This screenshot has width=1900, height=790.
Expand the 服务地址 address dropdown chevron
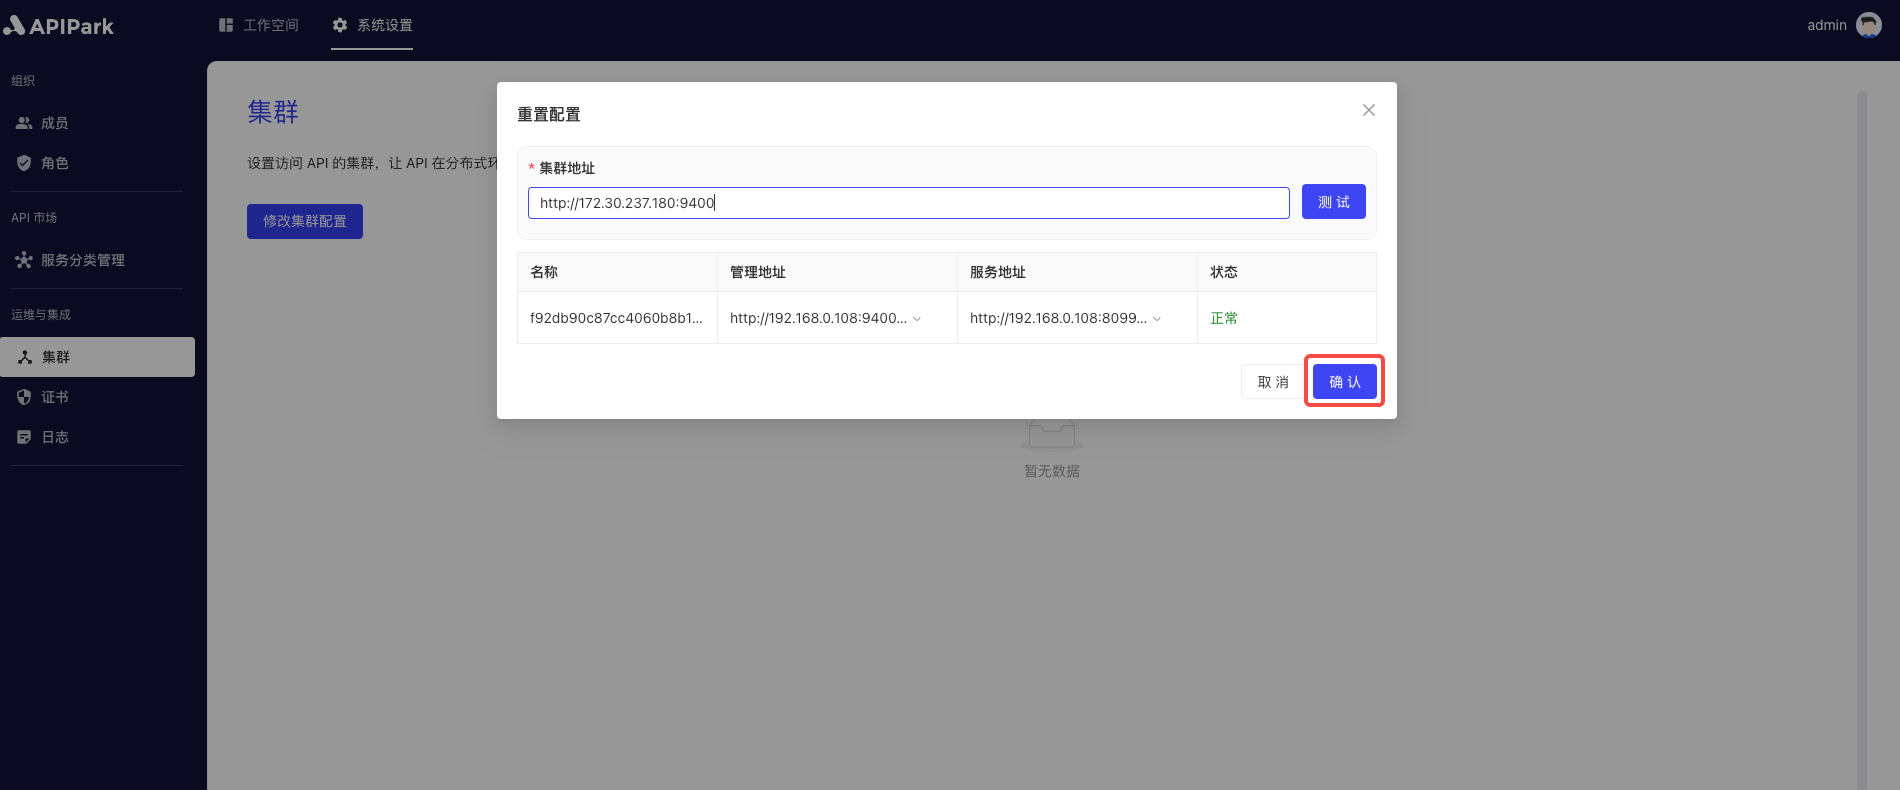click(1157, 319)
